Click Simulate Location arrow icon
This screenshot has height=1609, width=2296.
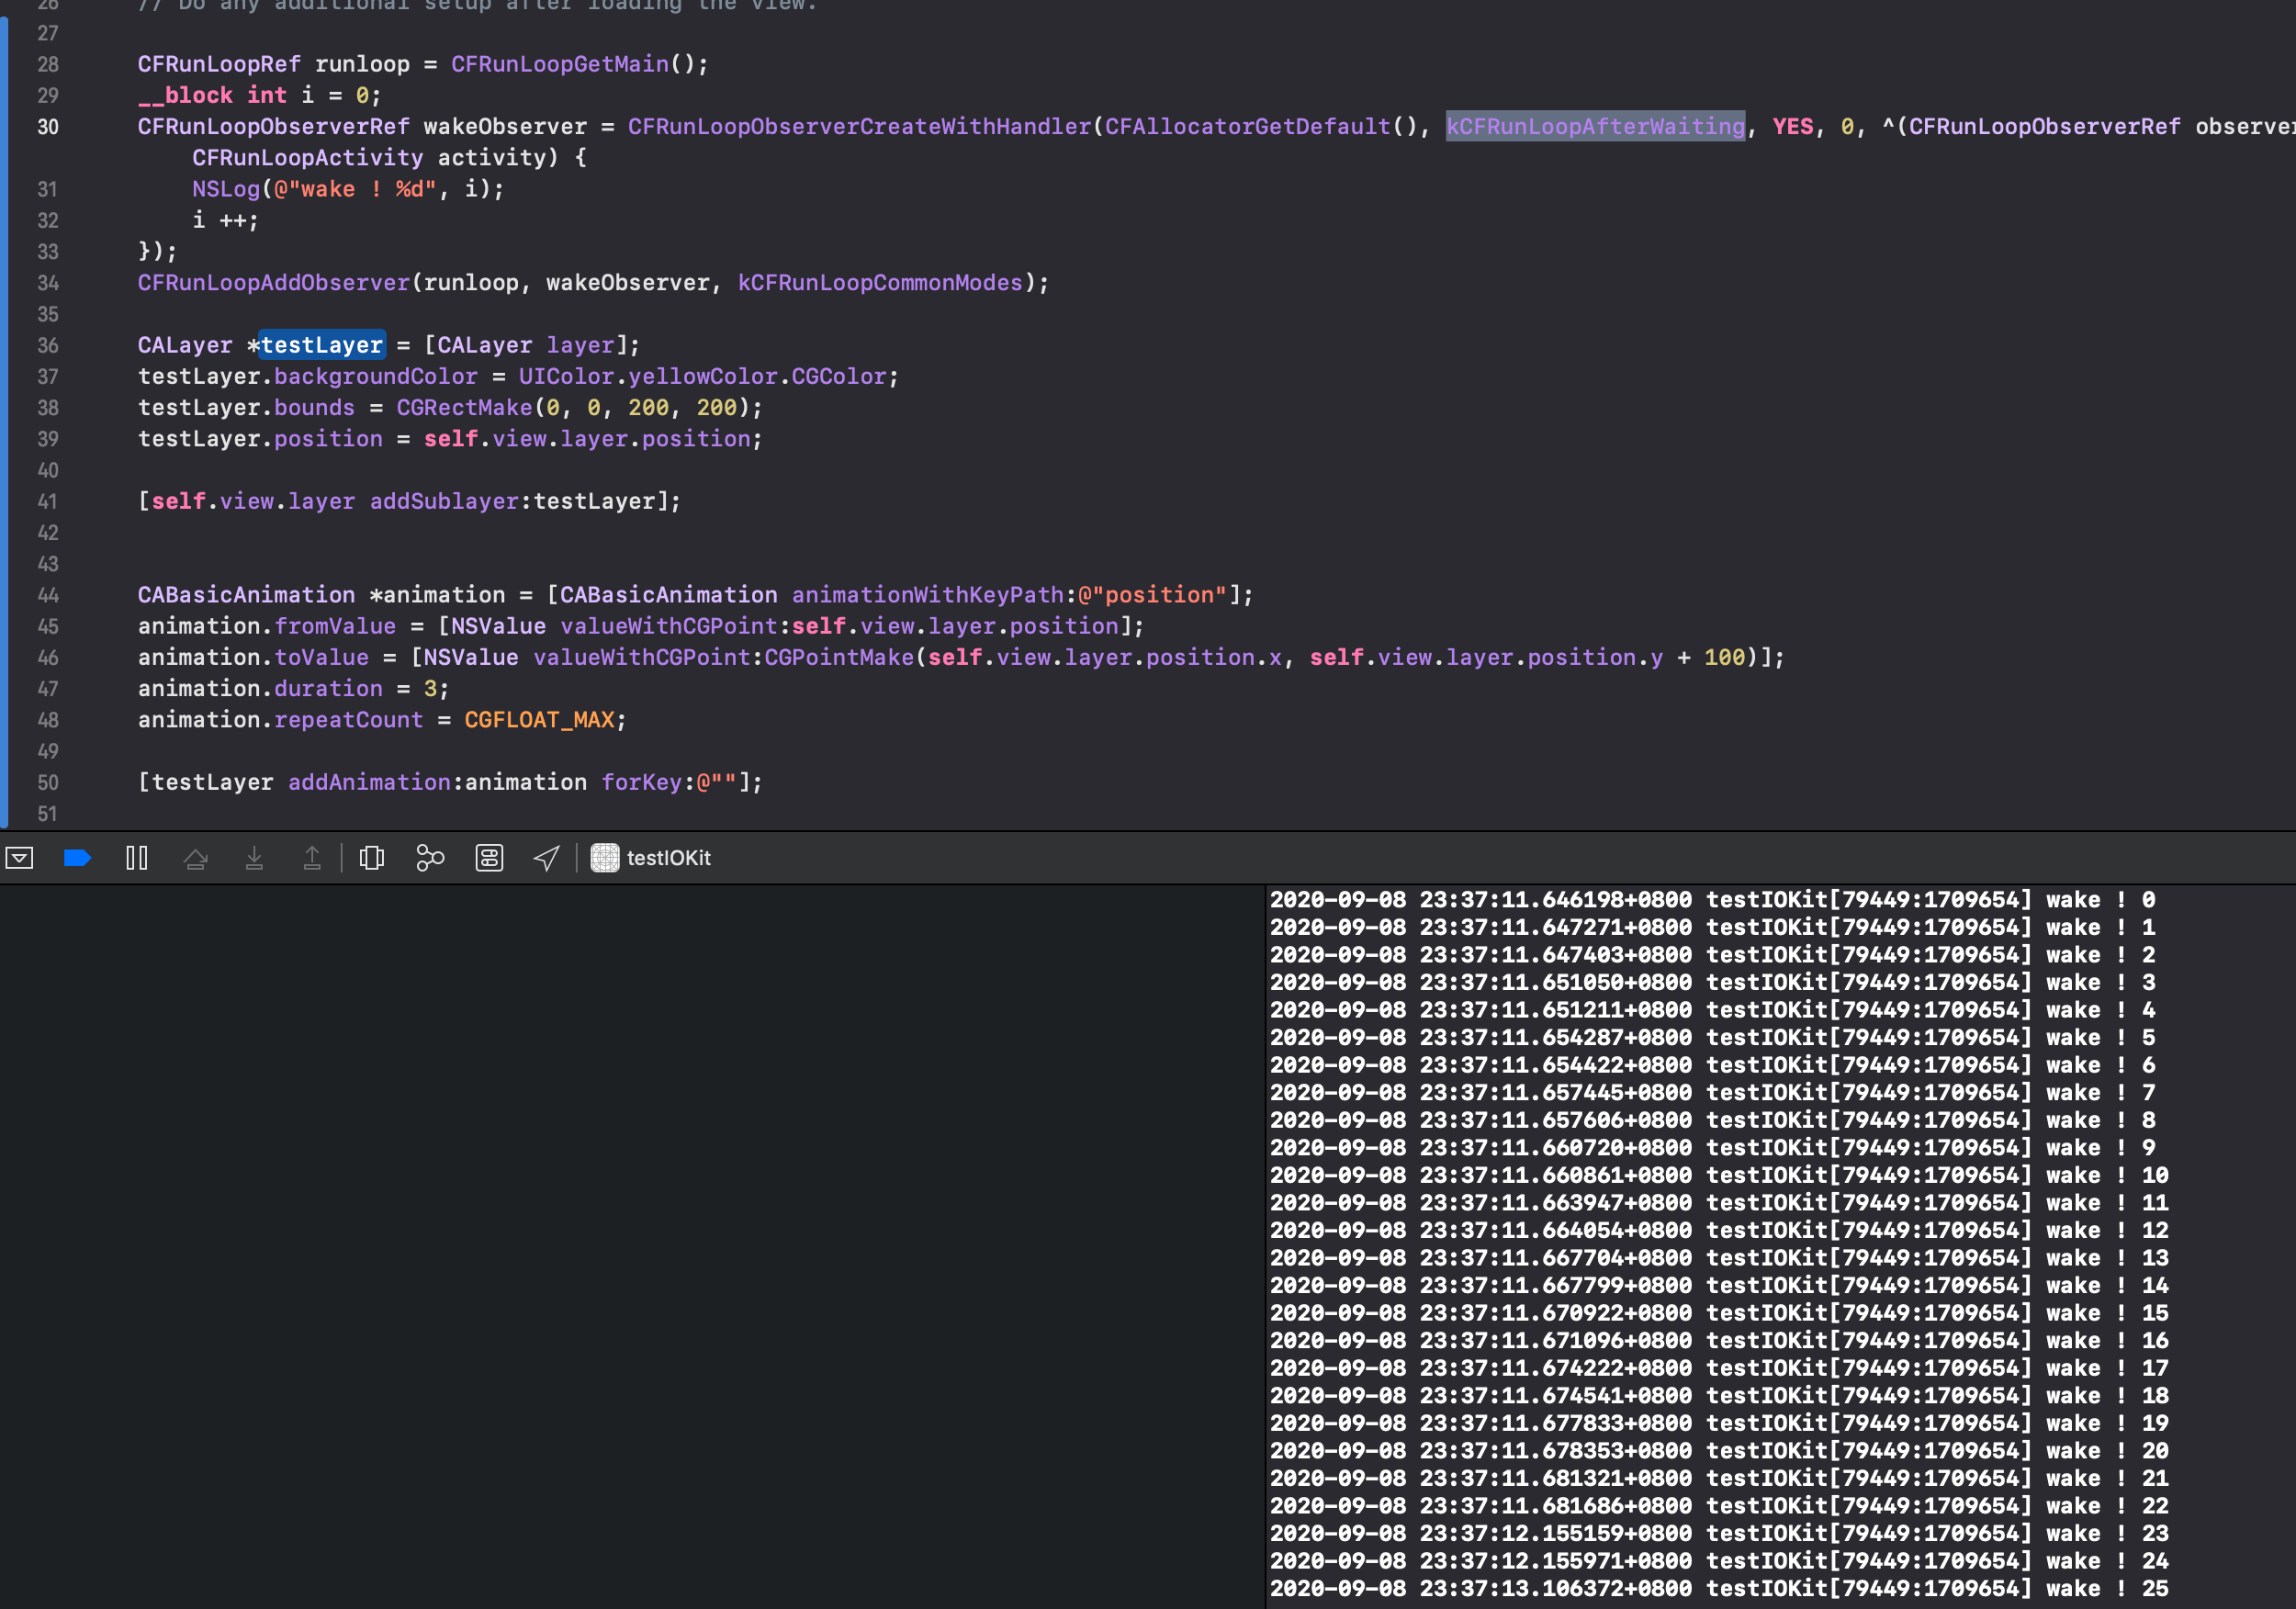coord(546,857)
